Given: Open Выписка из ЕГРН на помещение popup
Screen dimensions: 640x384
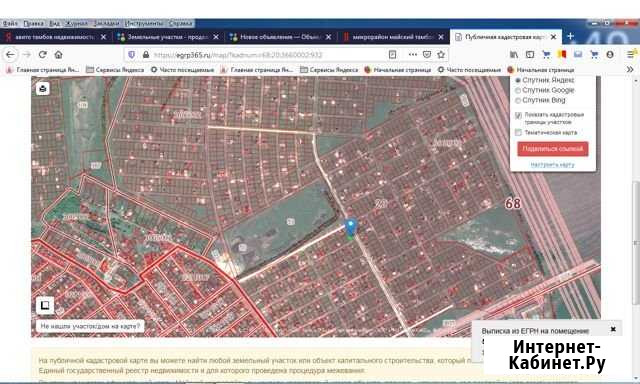Looking at the screenshot, I should point(535,331).
